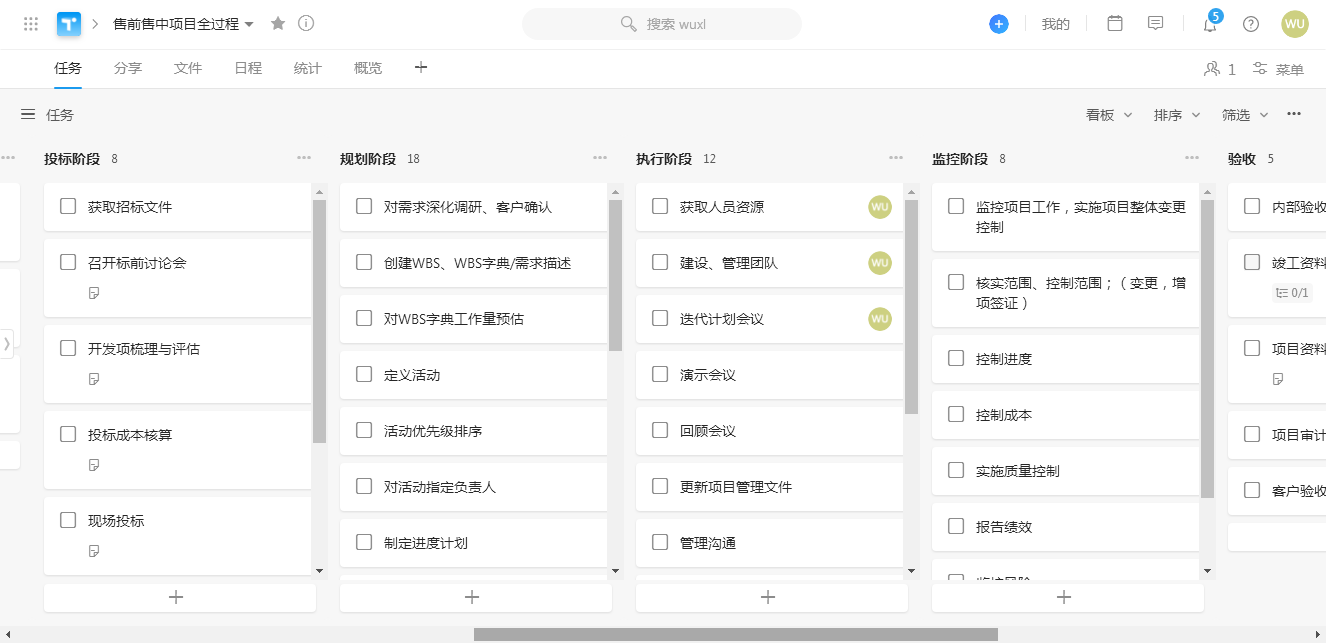Add a task to 执行阶段 column
Image resolution: width=1326 pixels, height=643 pixels.
coord(772,597)
